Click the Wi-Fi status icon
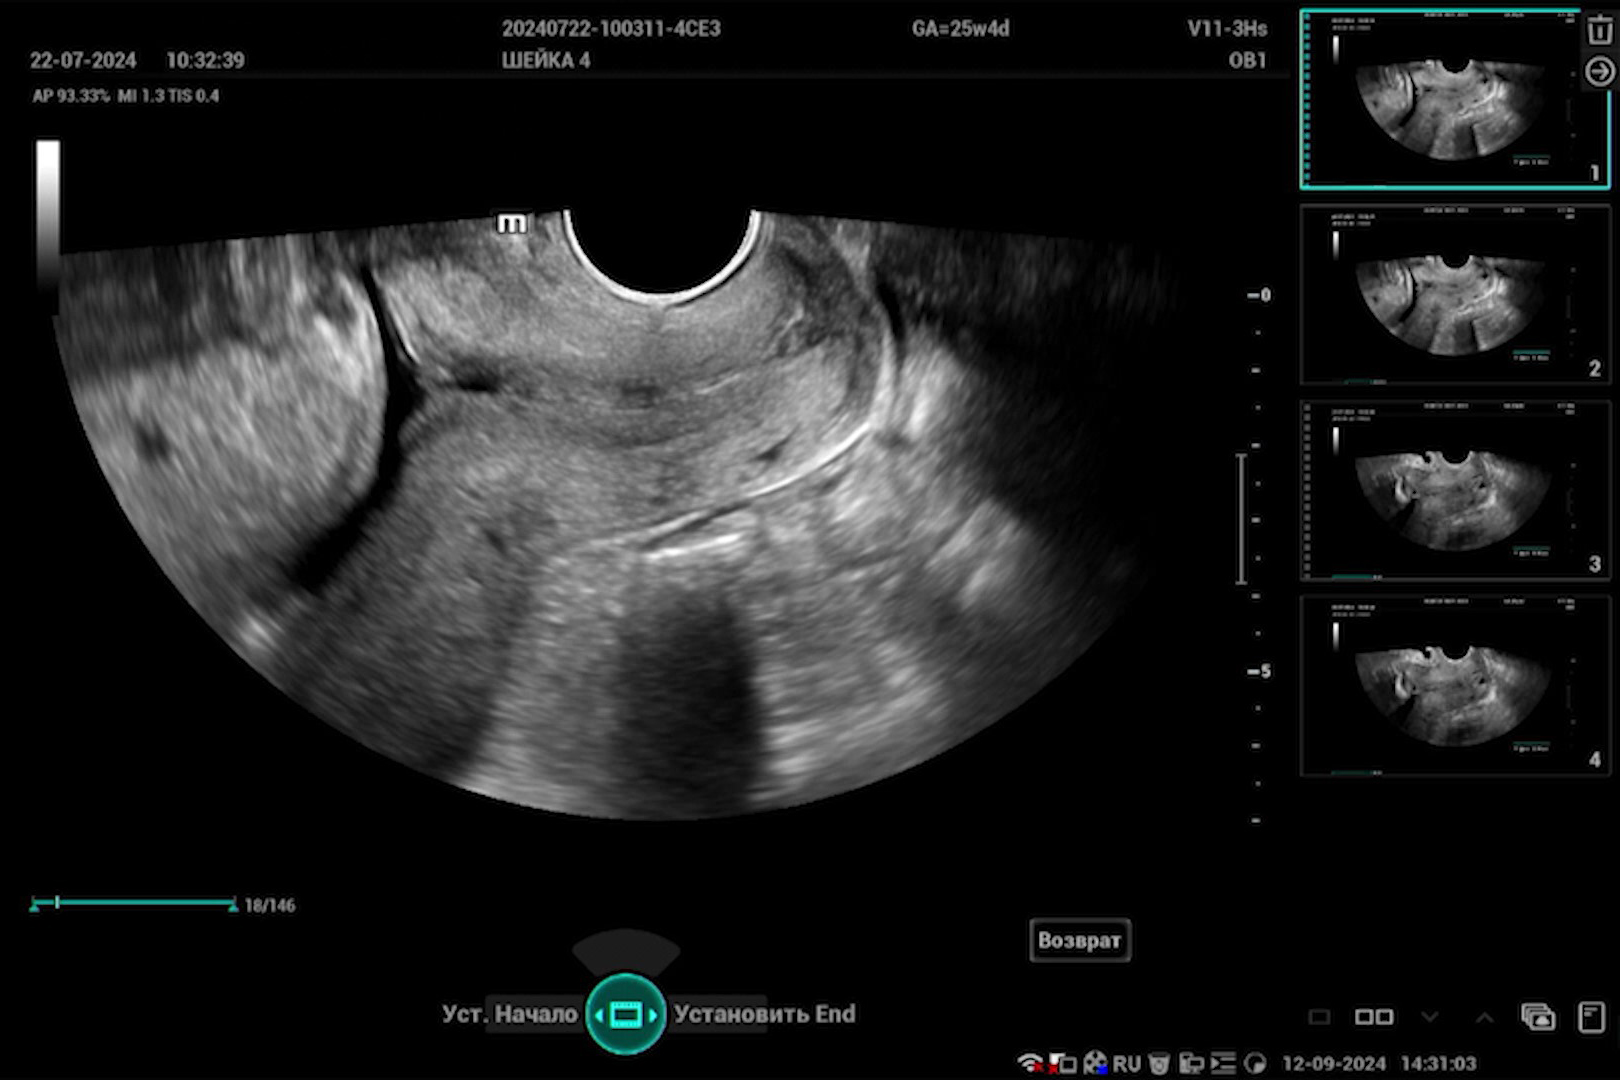 click(x=1029, y=1063)
